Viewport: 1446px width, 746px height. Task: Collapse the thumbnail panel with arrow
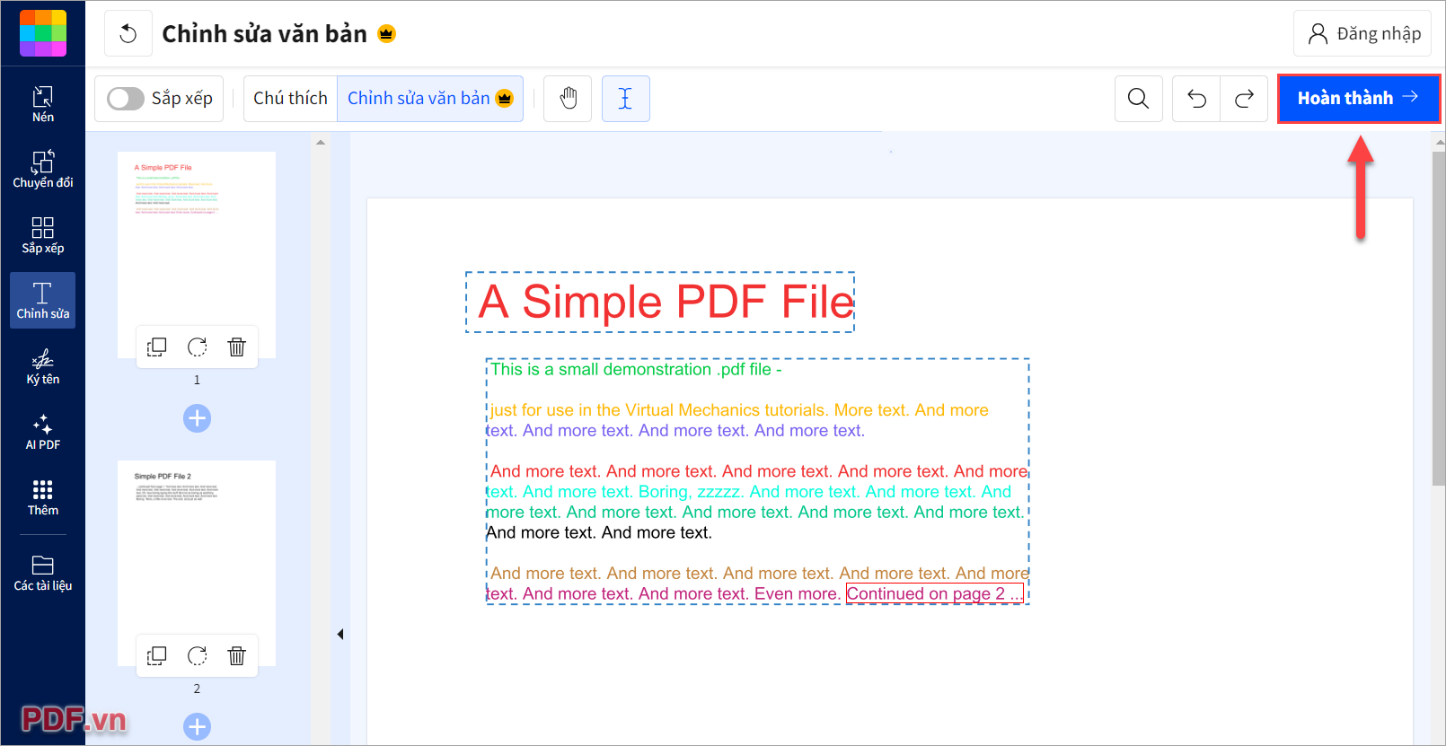(x=340, y=634)
